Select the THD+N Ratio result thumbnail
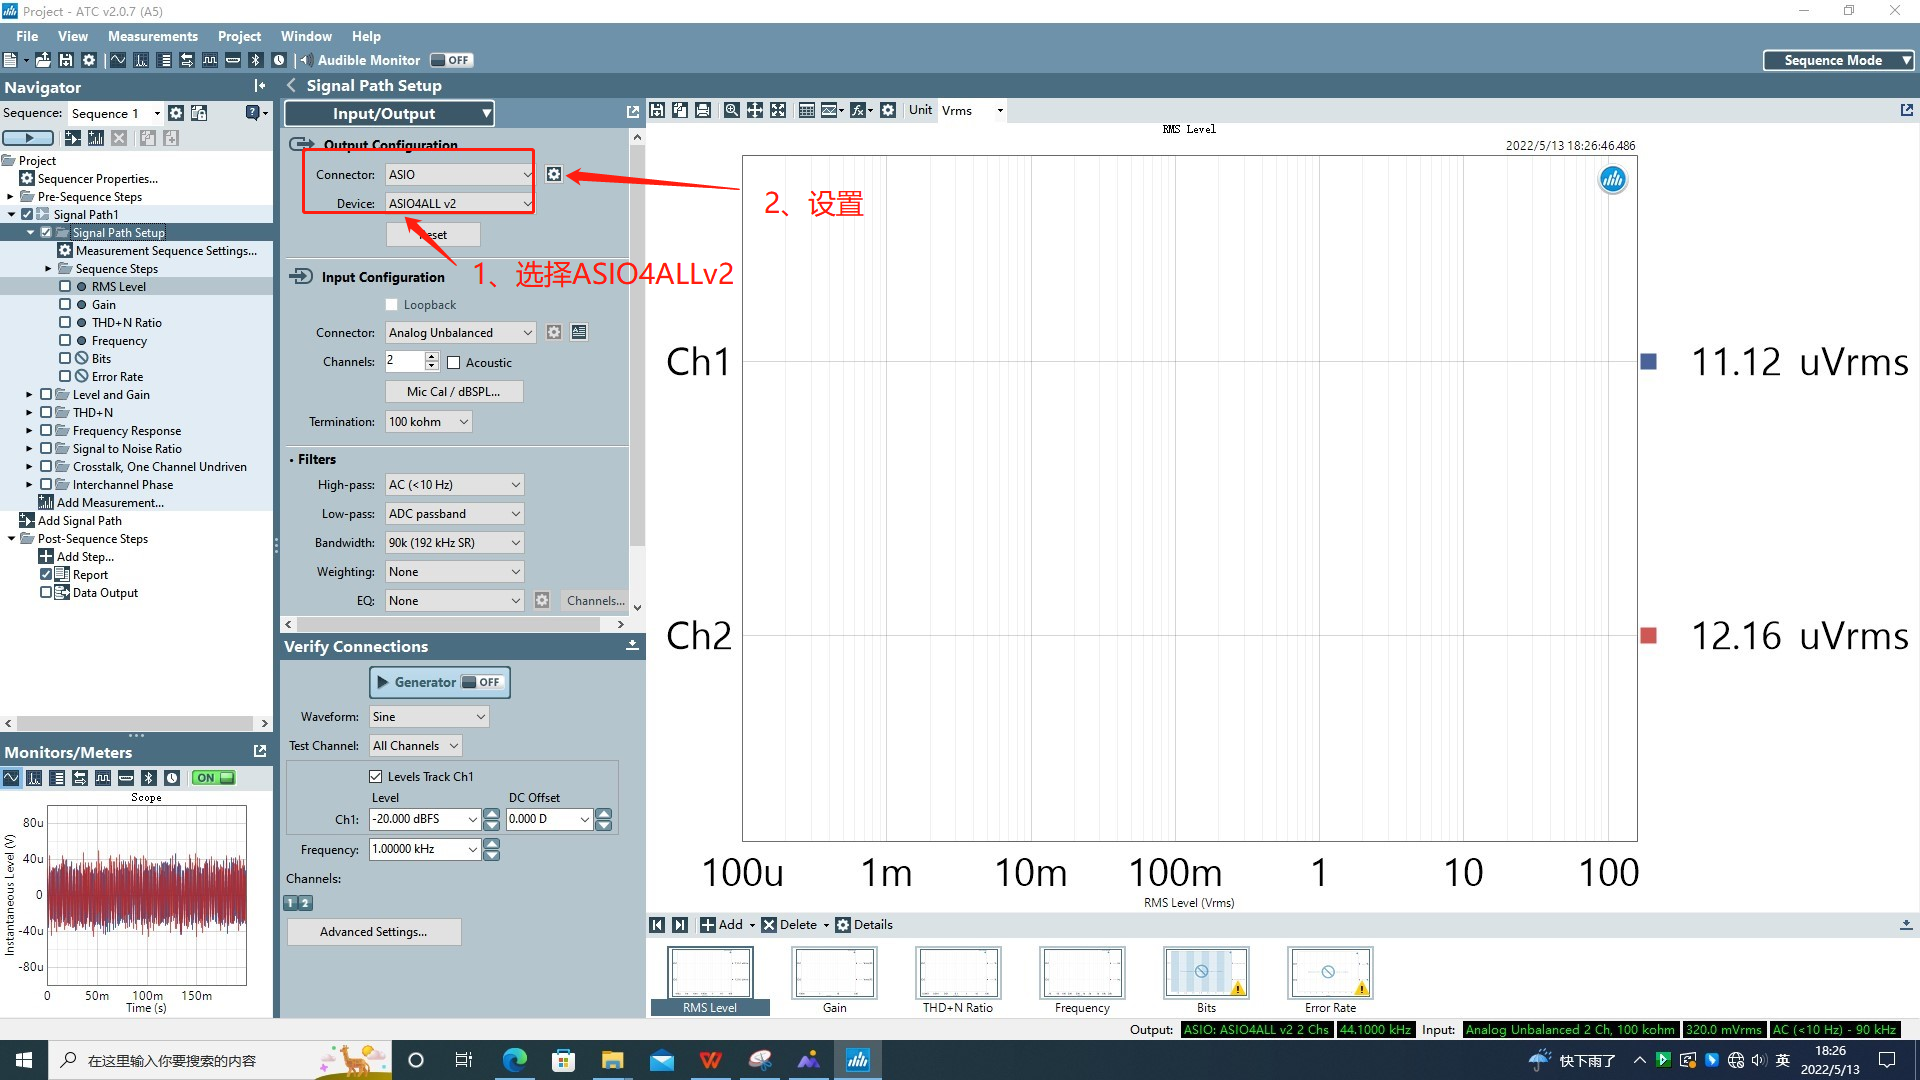This screenshot has height=1080, width=1920. pyautogui.click(x=958, y=980)
